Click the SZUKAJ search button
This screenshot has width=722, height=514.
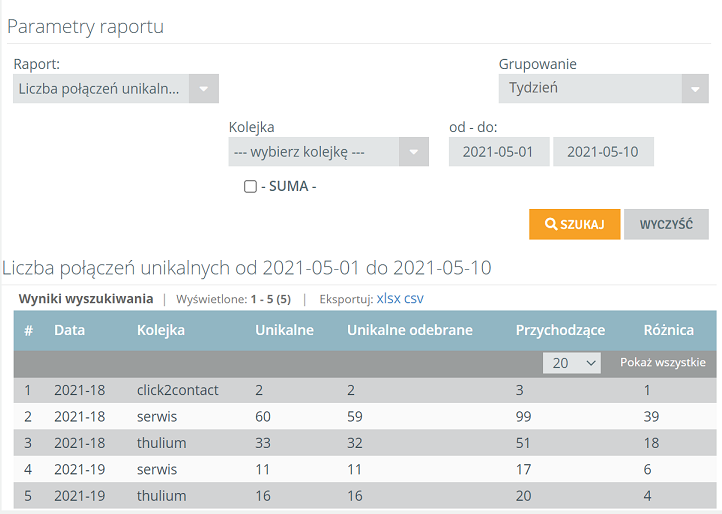[575, 224]
